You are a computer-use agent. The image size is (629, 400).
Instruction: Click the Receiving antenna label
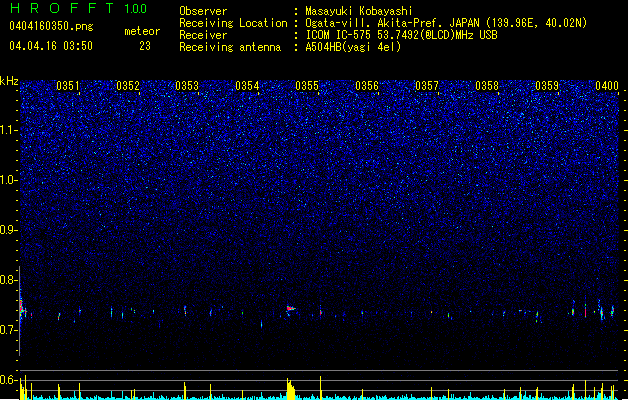click(230, 47)
